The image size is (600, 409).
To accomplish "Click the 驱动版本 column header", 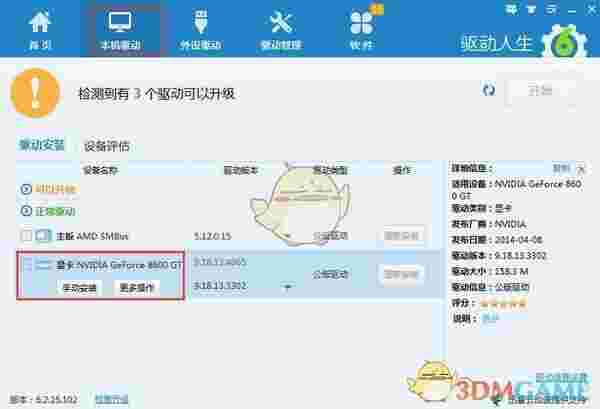I will click(241, 170).
